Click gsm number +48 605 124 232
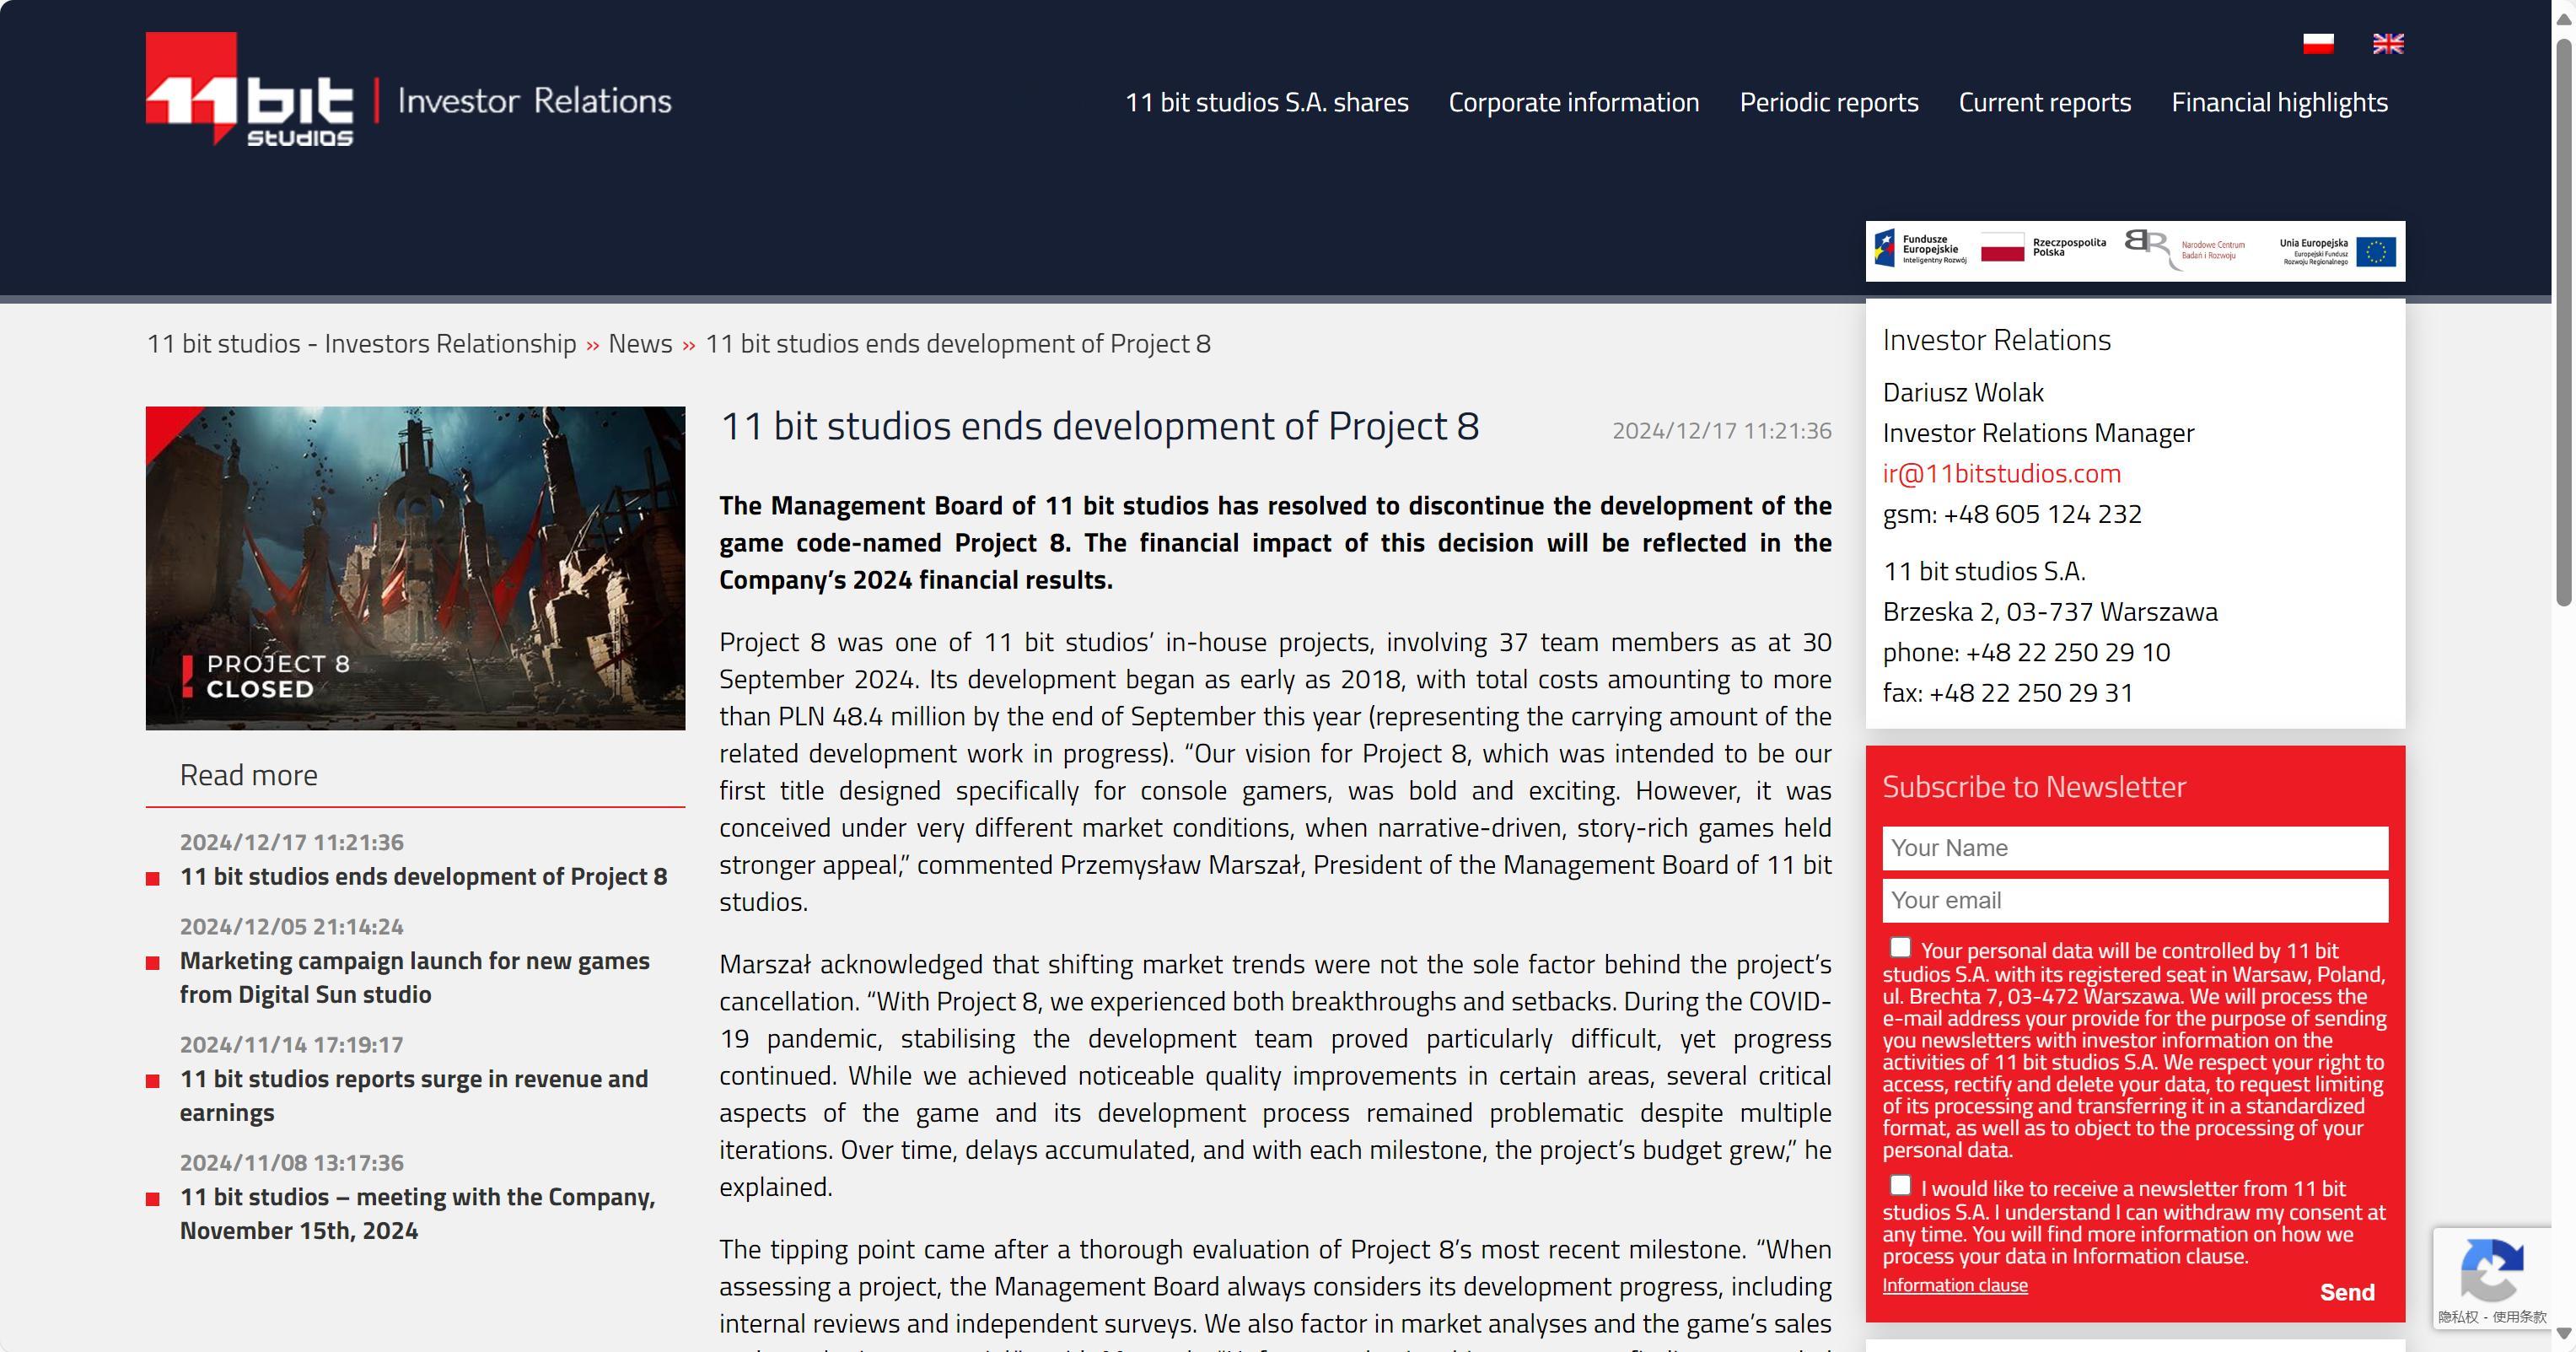Viewport: 2576px width, 1352px height. pos(2042,514)
